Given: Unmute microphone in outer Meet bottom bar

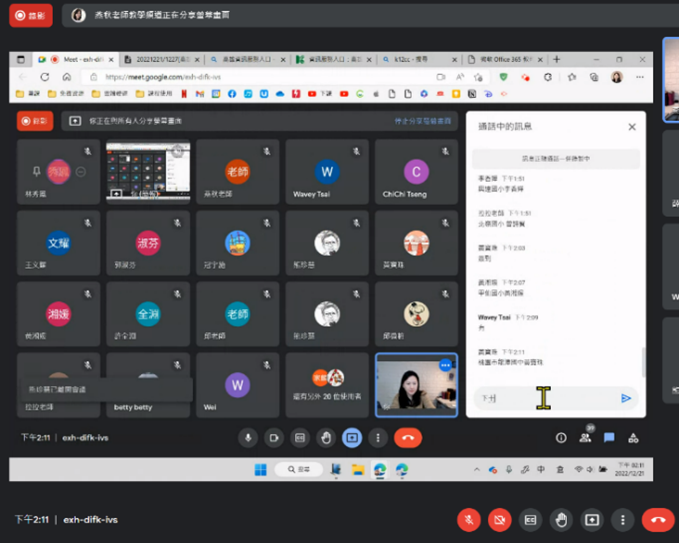Looking at the screenshot, I should pos(469,520).
